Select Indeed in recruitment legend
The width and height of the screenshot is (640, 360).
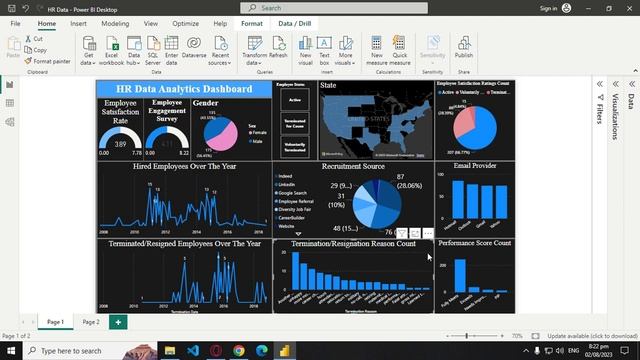click(x=284, y=176)
